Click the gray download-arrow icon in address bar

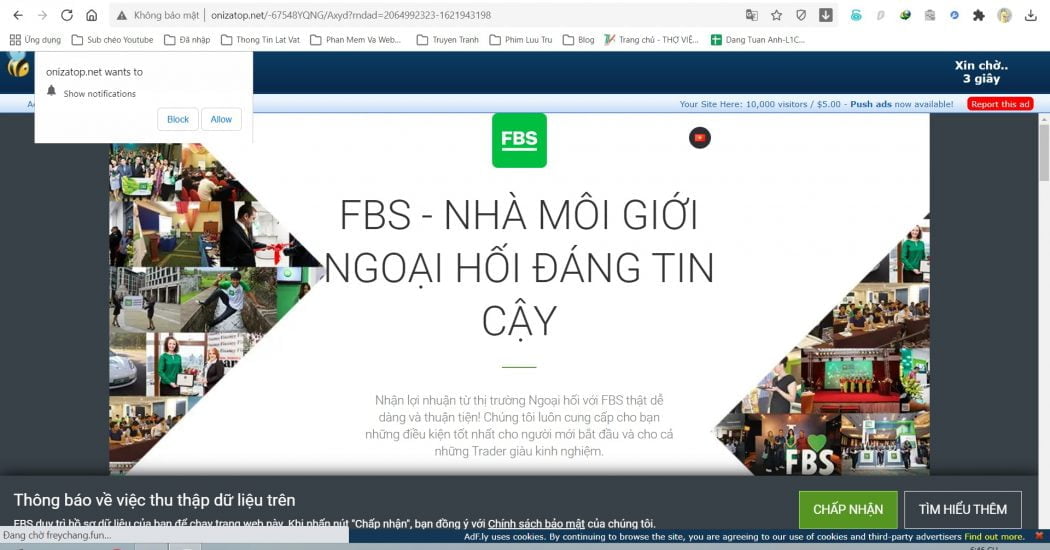point(826,15)
